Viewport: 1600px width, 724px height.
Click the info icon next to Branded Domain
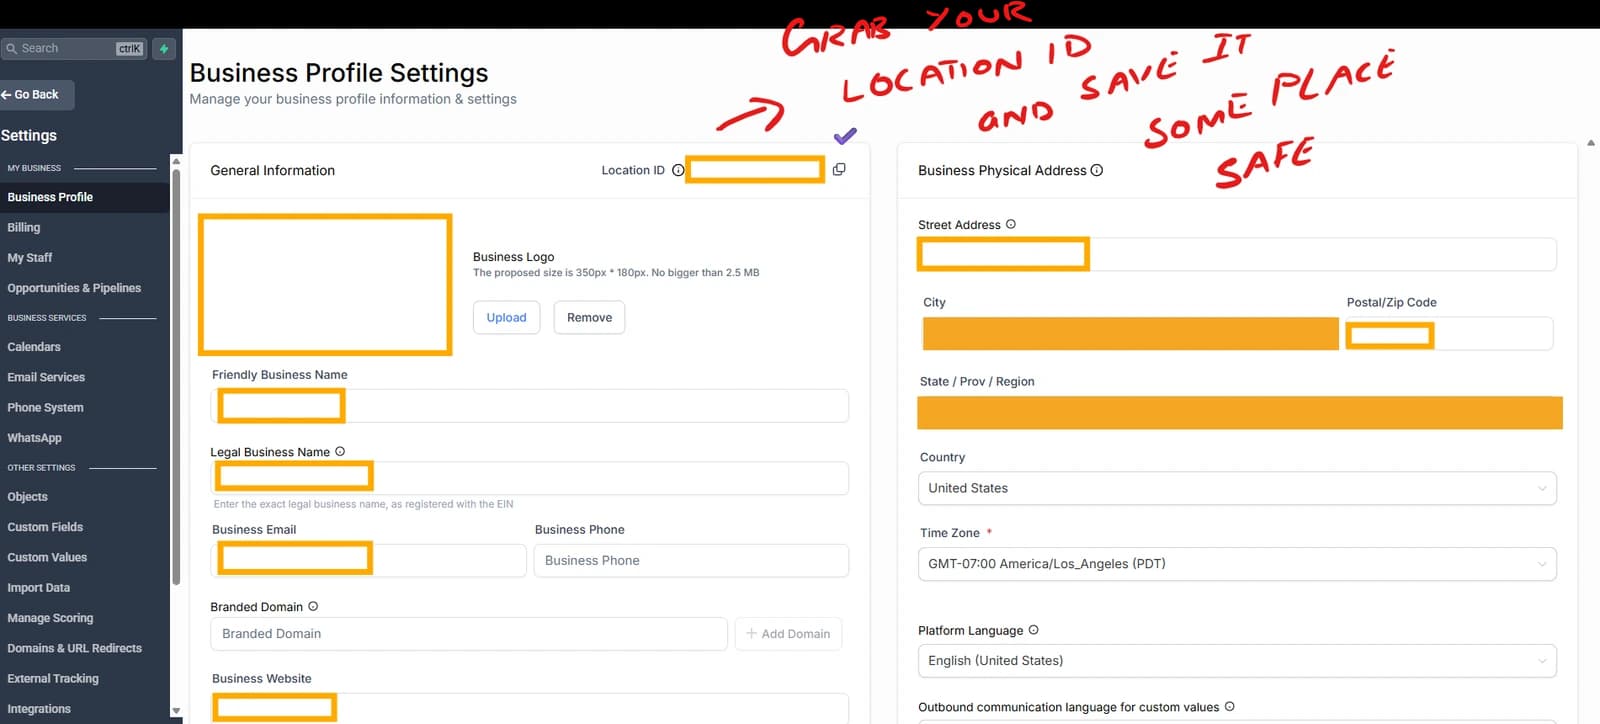click(x=313, y=606)
